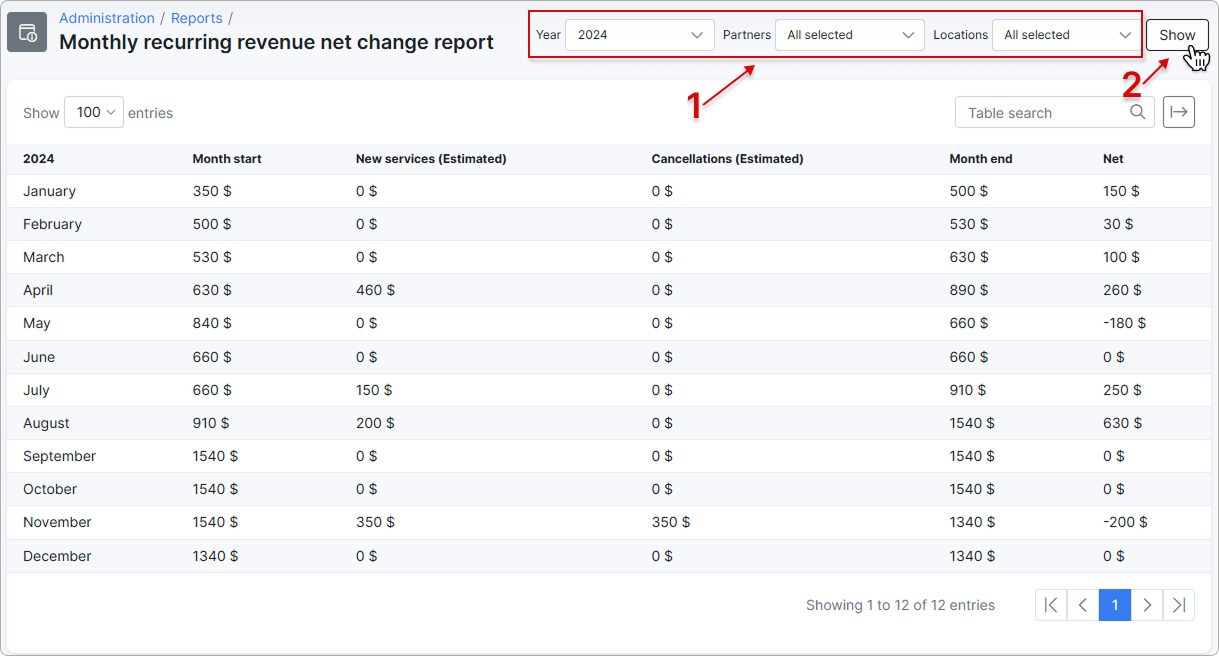1219x656 pixels.
Task: Click the magnifier icon in Table search
Action: [1138, 112]
